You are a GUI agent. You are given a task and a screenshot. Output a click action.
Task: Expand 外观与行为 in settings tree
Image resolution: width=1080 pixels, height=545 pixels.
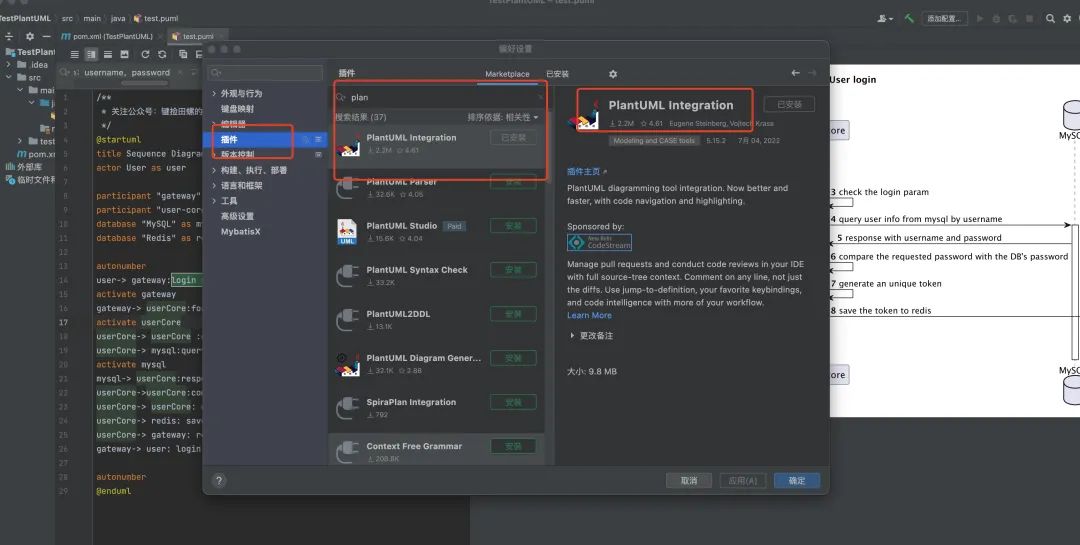click(x=214, y=94)
